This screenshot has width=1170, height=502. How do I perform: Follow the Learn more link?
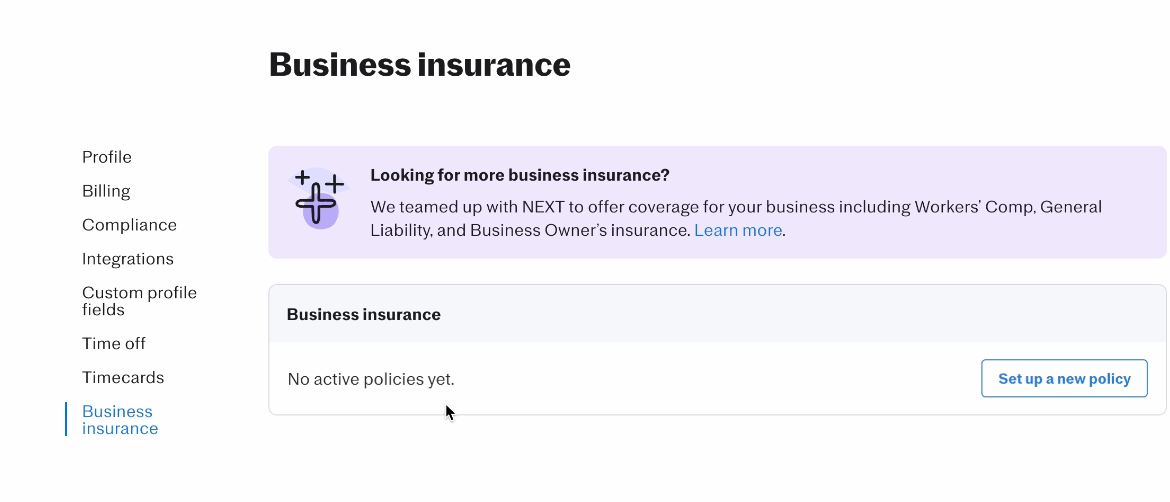tap(738, 231)
